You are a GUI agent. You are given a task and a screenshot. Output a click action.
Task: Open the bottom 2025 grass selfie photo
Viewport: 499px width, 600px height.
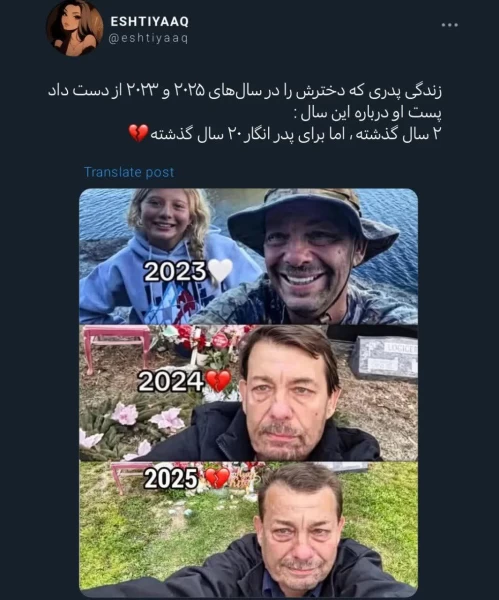(248, 529)
